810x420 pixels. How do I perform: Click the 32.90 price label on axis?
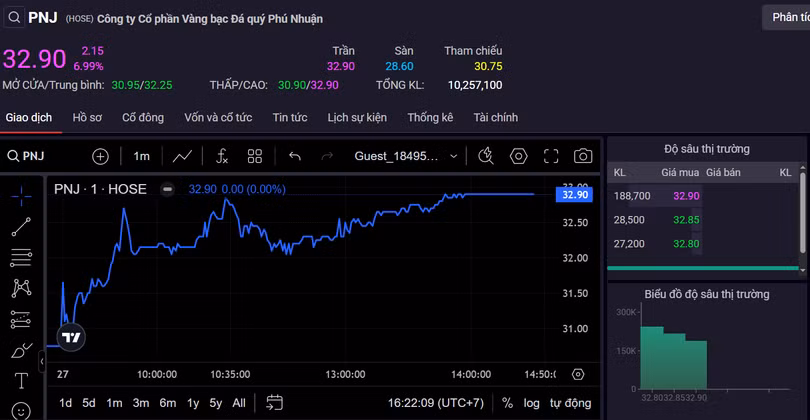(574, 195)
